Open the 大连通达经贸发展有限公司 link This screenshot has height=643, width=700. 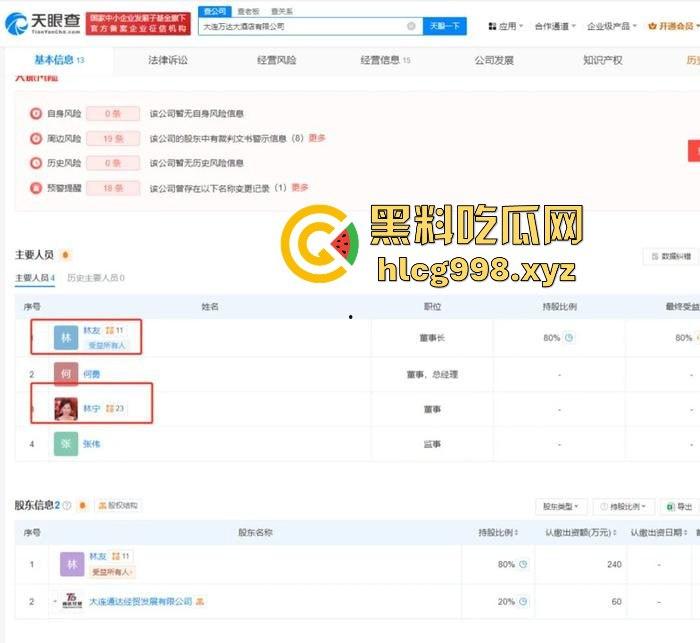141,601
